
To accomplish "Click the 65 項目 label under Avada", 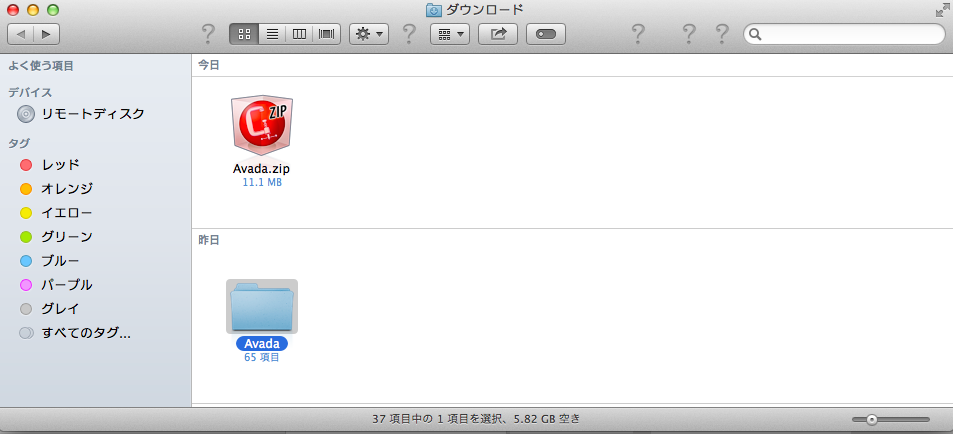I will pyautogui.click(x=262, y=357).
